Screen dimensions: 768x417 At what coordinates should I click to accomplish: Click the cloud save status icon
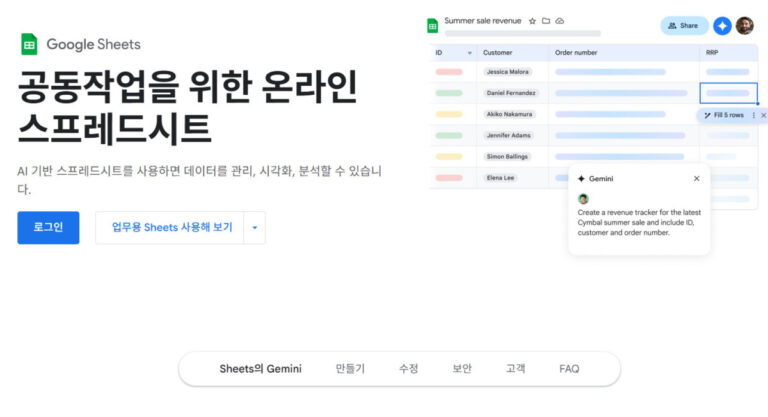(x=560, y=20)
